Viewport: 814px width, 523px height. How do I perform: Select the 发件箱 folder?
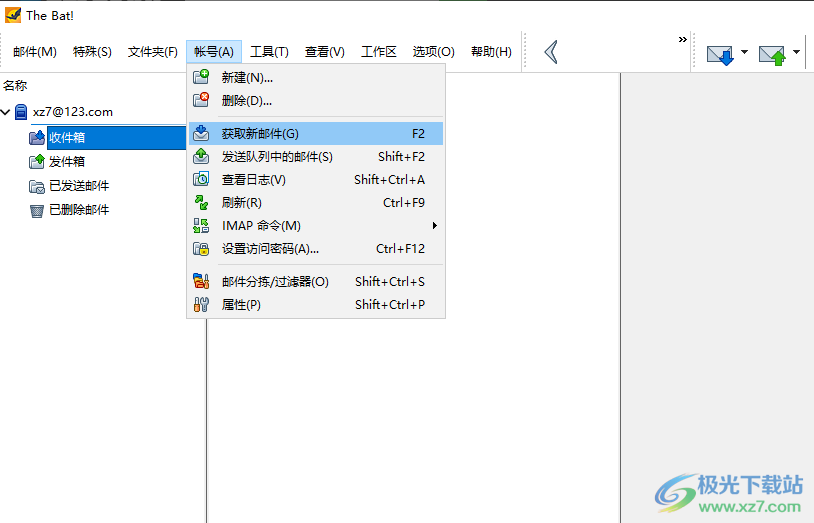click(67, 162)
